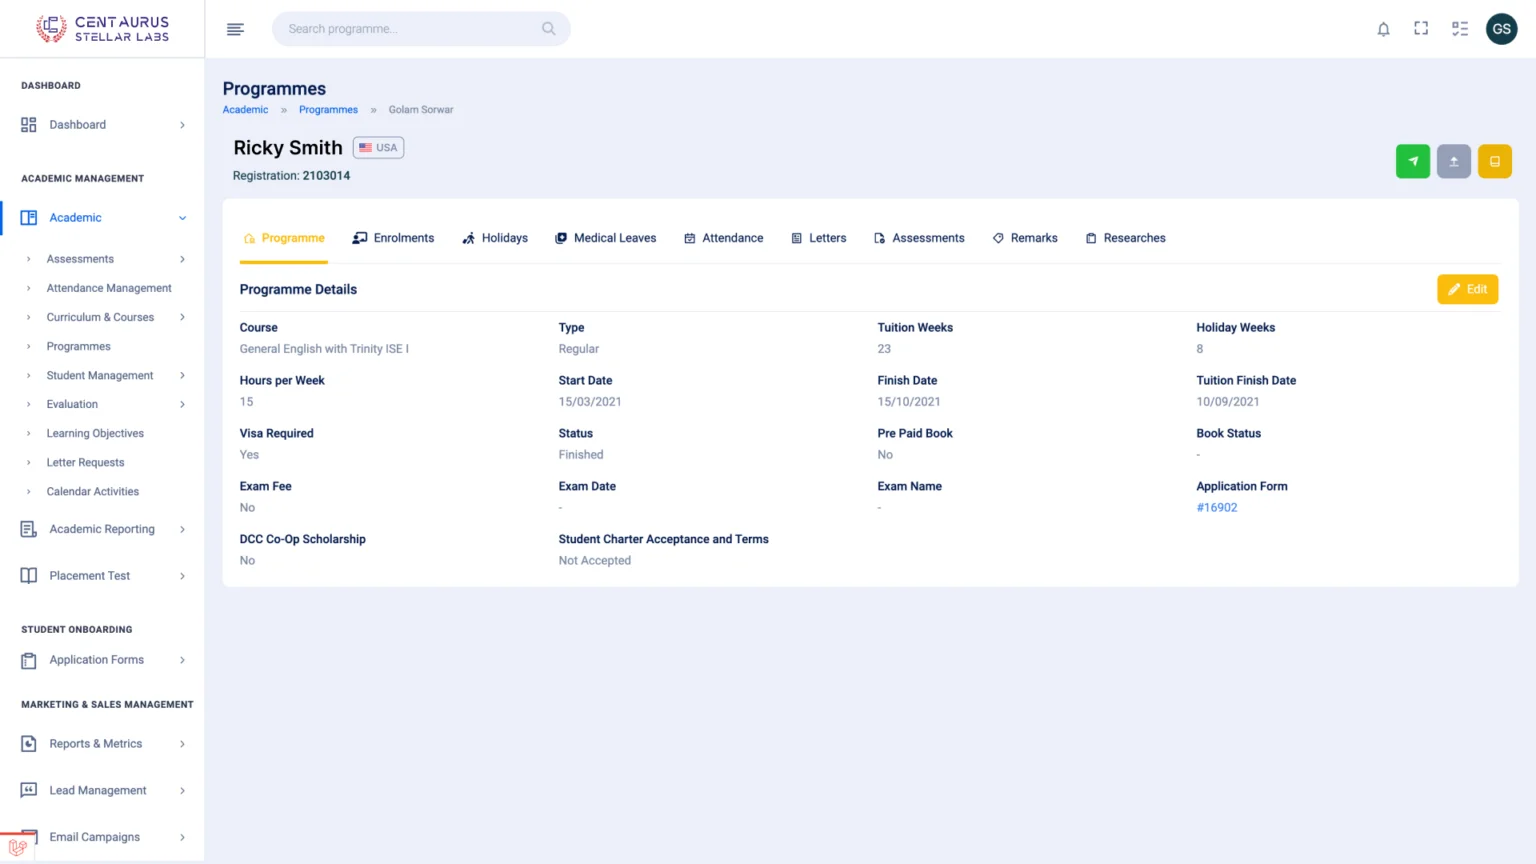Click the Edit programme details button
Image resolution: width=1536 pixels, height=864 pixels.
pyautogui.click(x=1467, y=289)
